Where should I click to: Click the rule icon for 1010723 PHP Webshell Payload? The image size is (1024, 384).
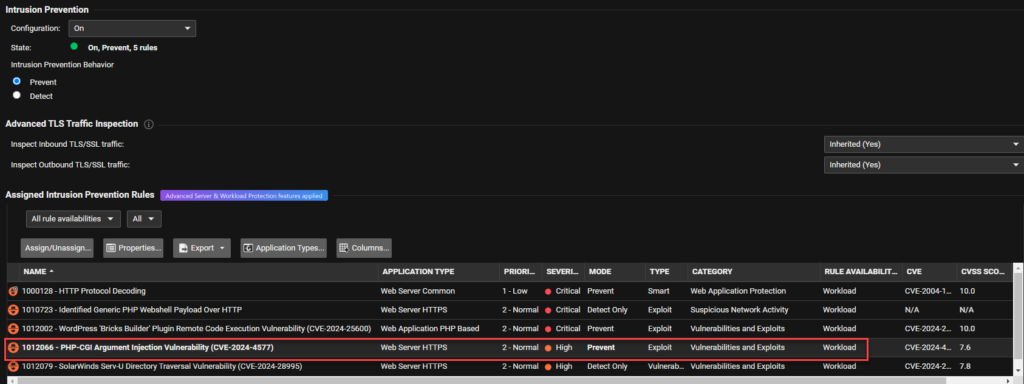13,310
